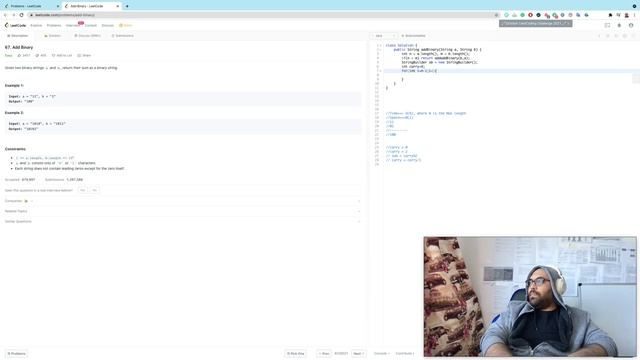Close the 'Problems - LeetCode' browser tab
640x360 pixels.
click(58, 6)
